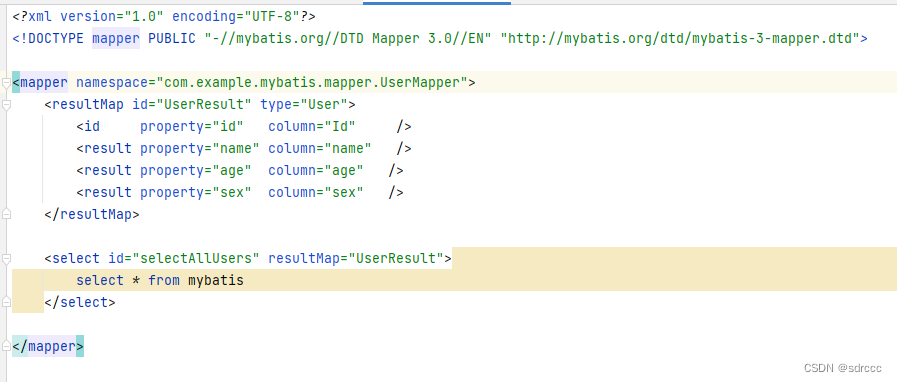
Task: Click the property="id" attribute
Action: (x=192, y=126)
